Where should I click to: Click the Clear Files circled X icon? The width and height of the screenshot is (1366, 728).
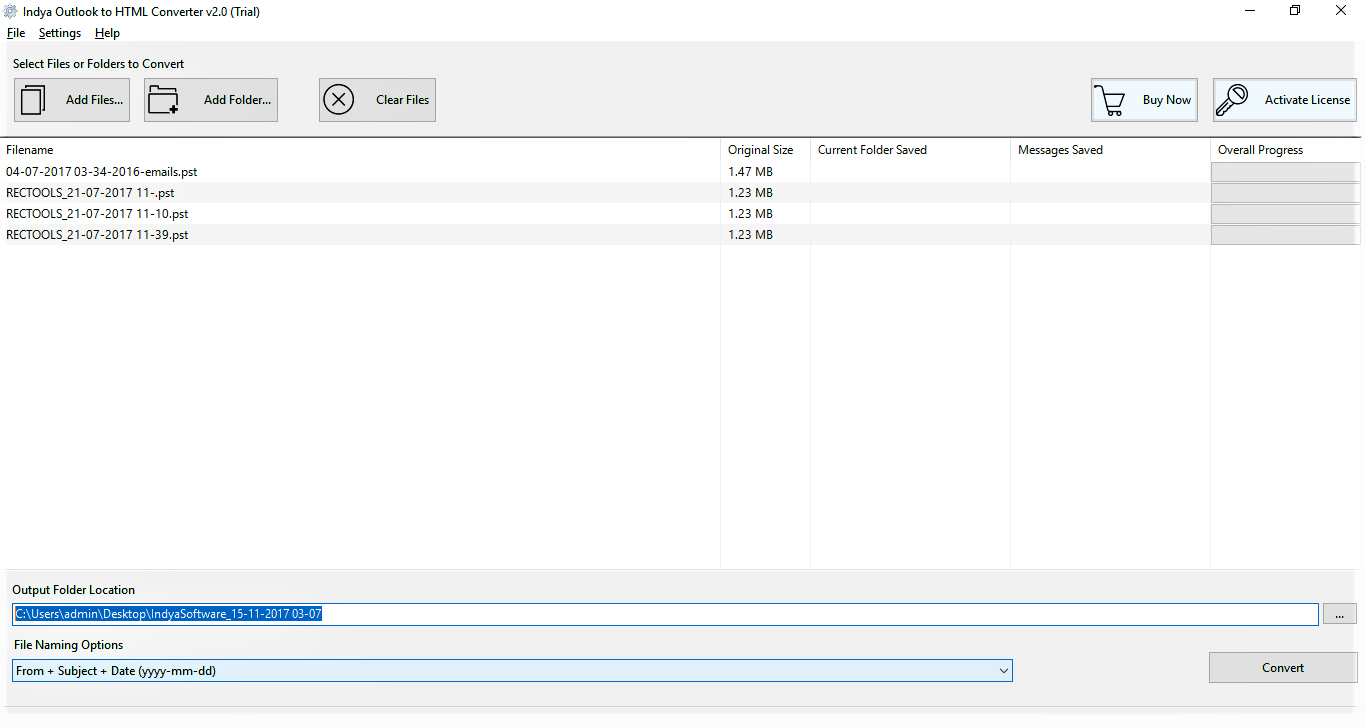339,100
